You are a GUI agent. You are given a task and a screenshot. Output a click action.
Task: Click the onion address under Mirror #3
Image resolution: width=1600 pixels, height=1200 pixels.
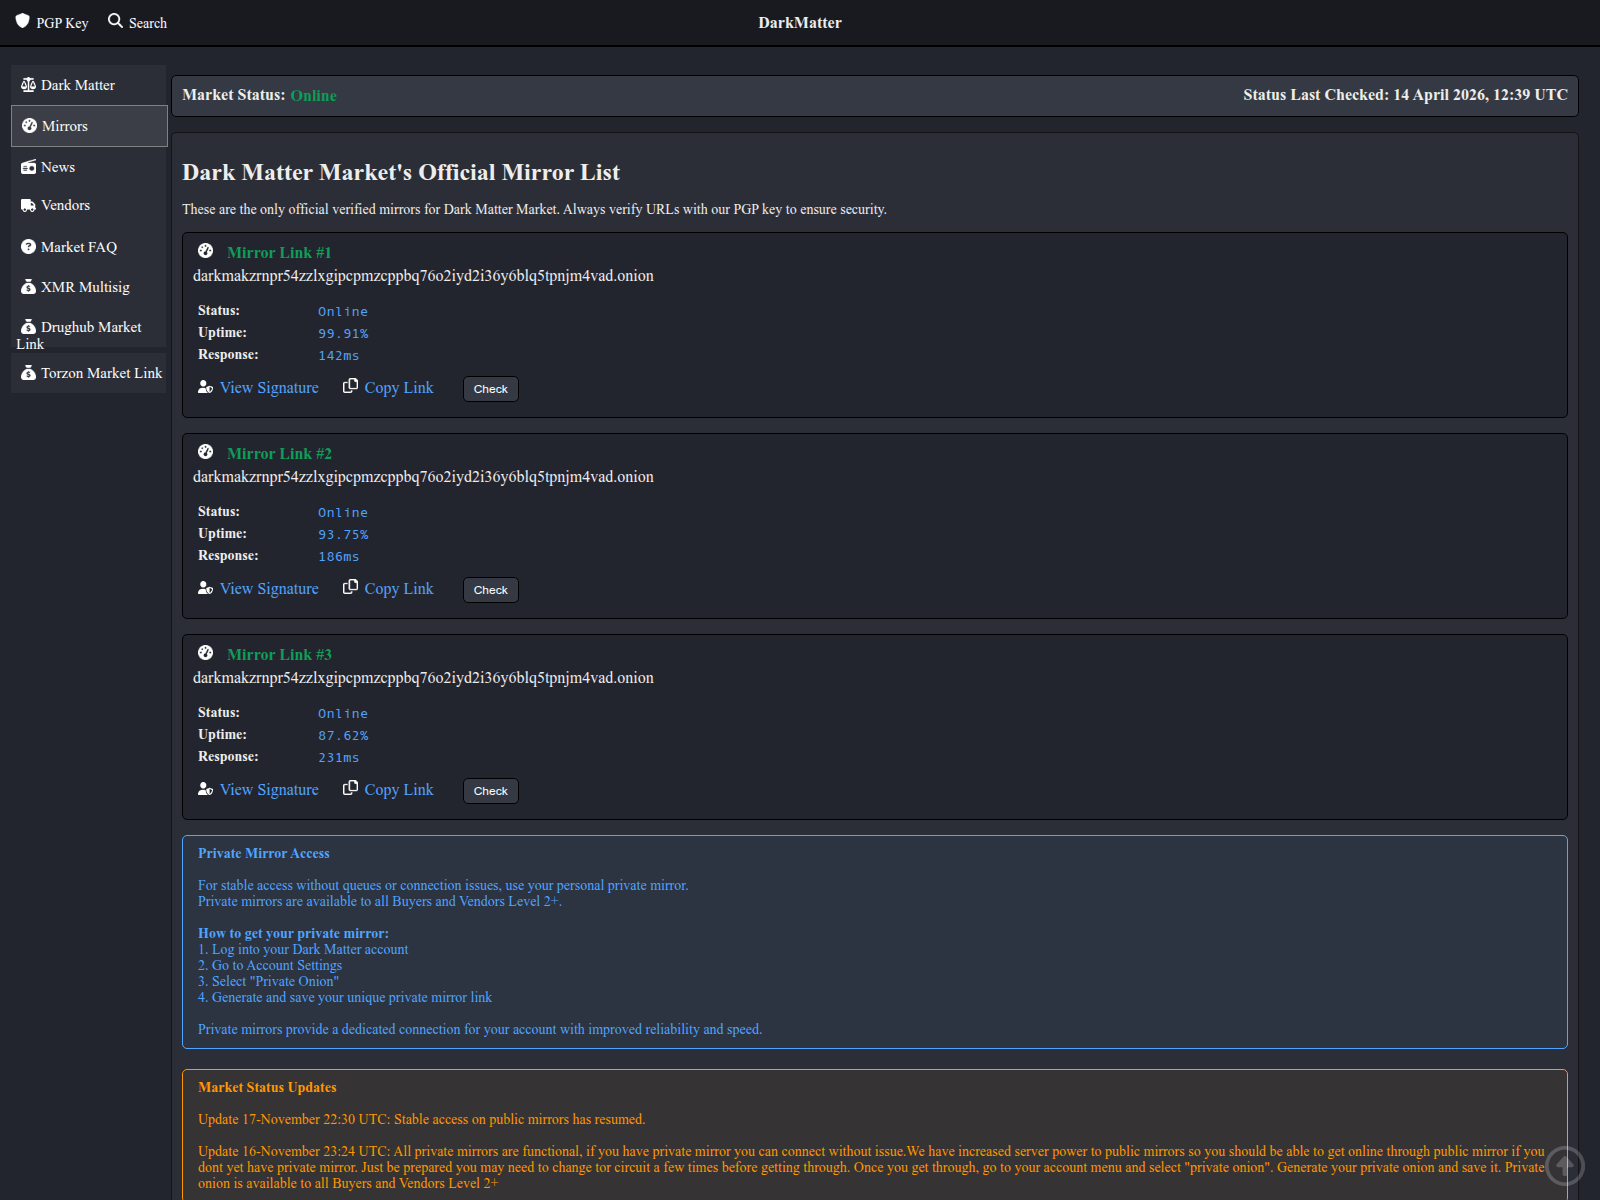(x=423, y=678)
